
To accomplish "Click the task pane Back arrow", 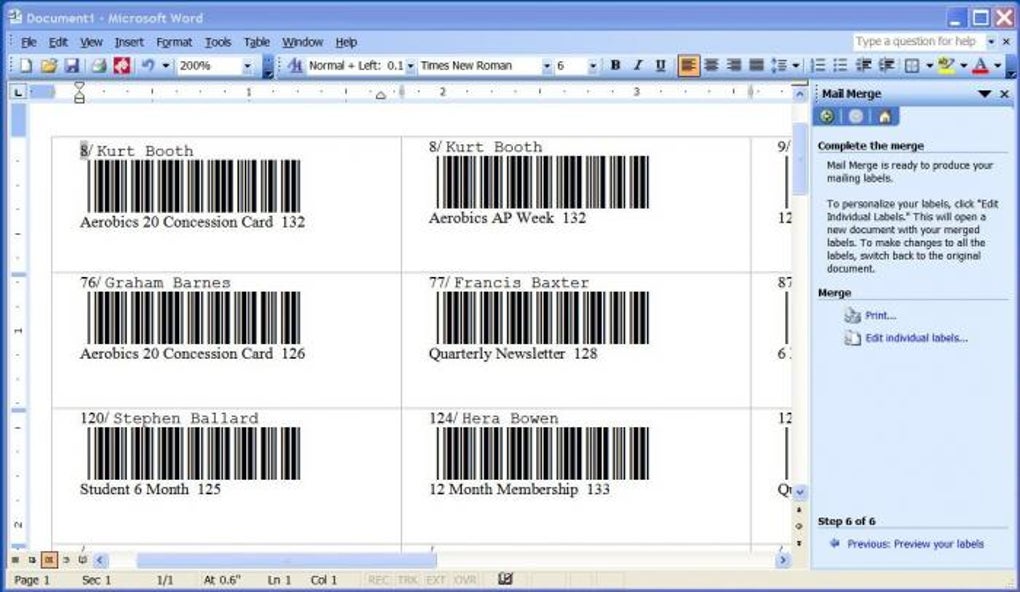I will point(827,116).
